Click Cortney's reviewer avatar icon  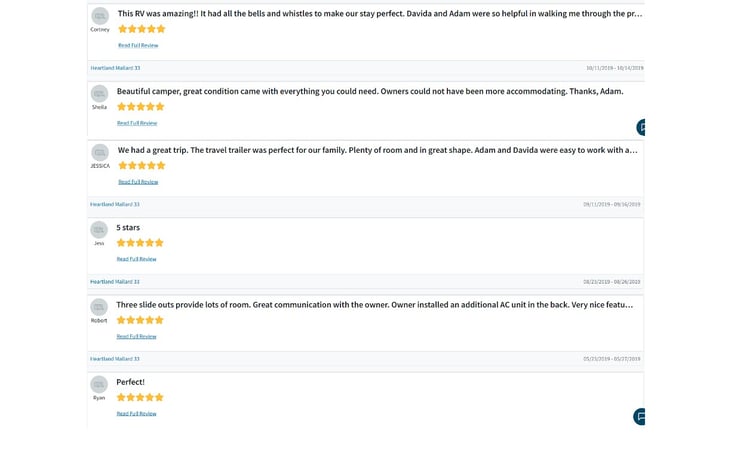pos(100,16)
